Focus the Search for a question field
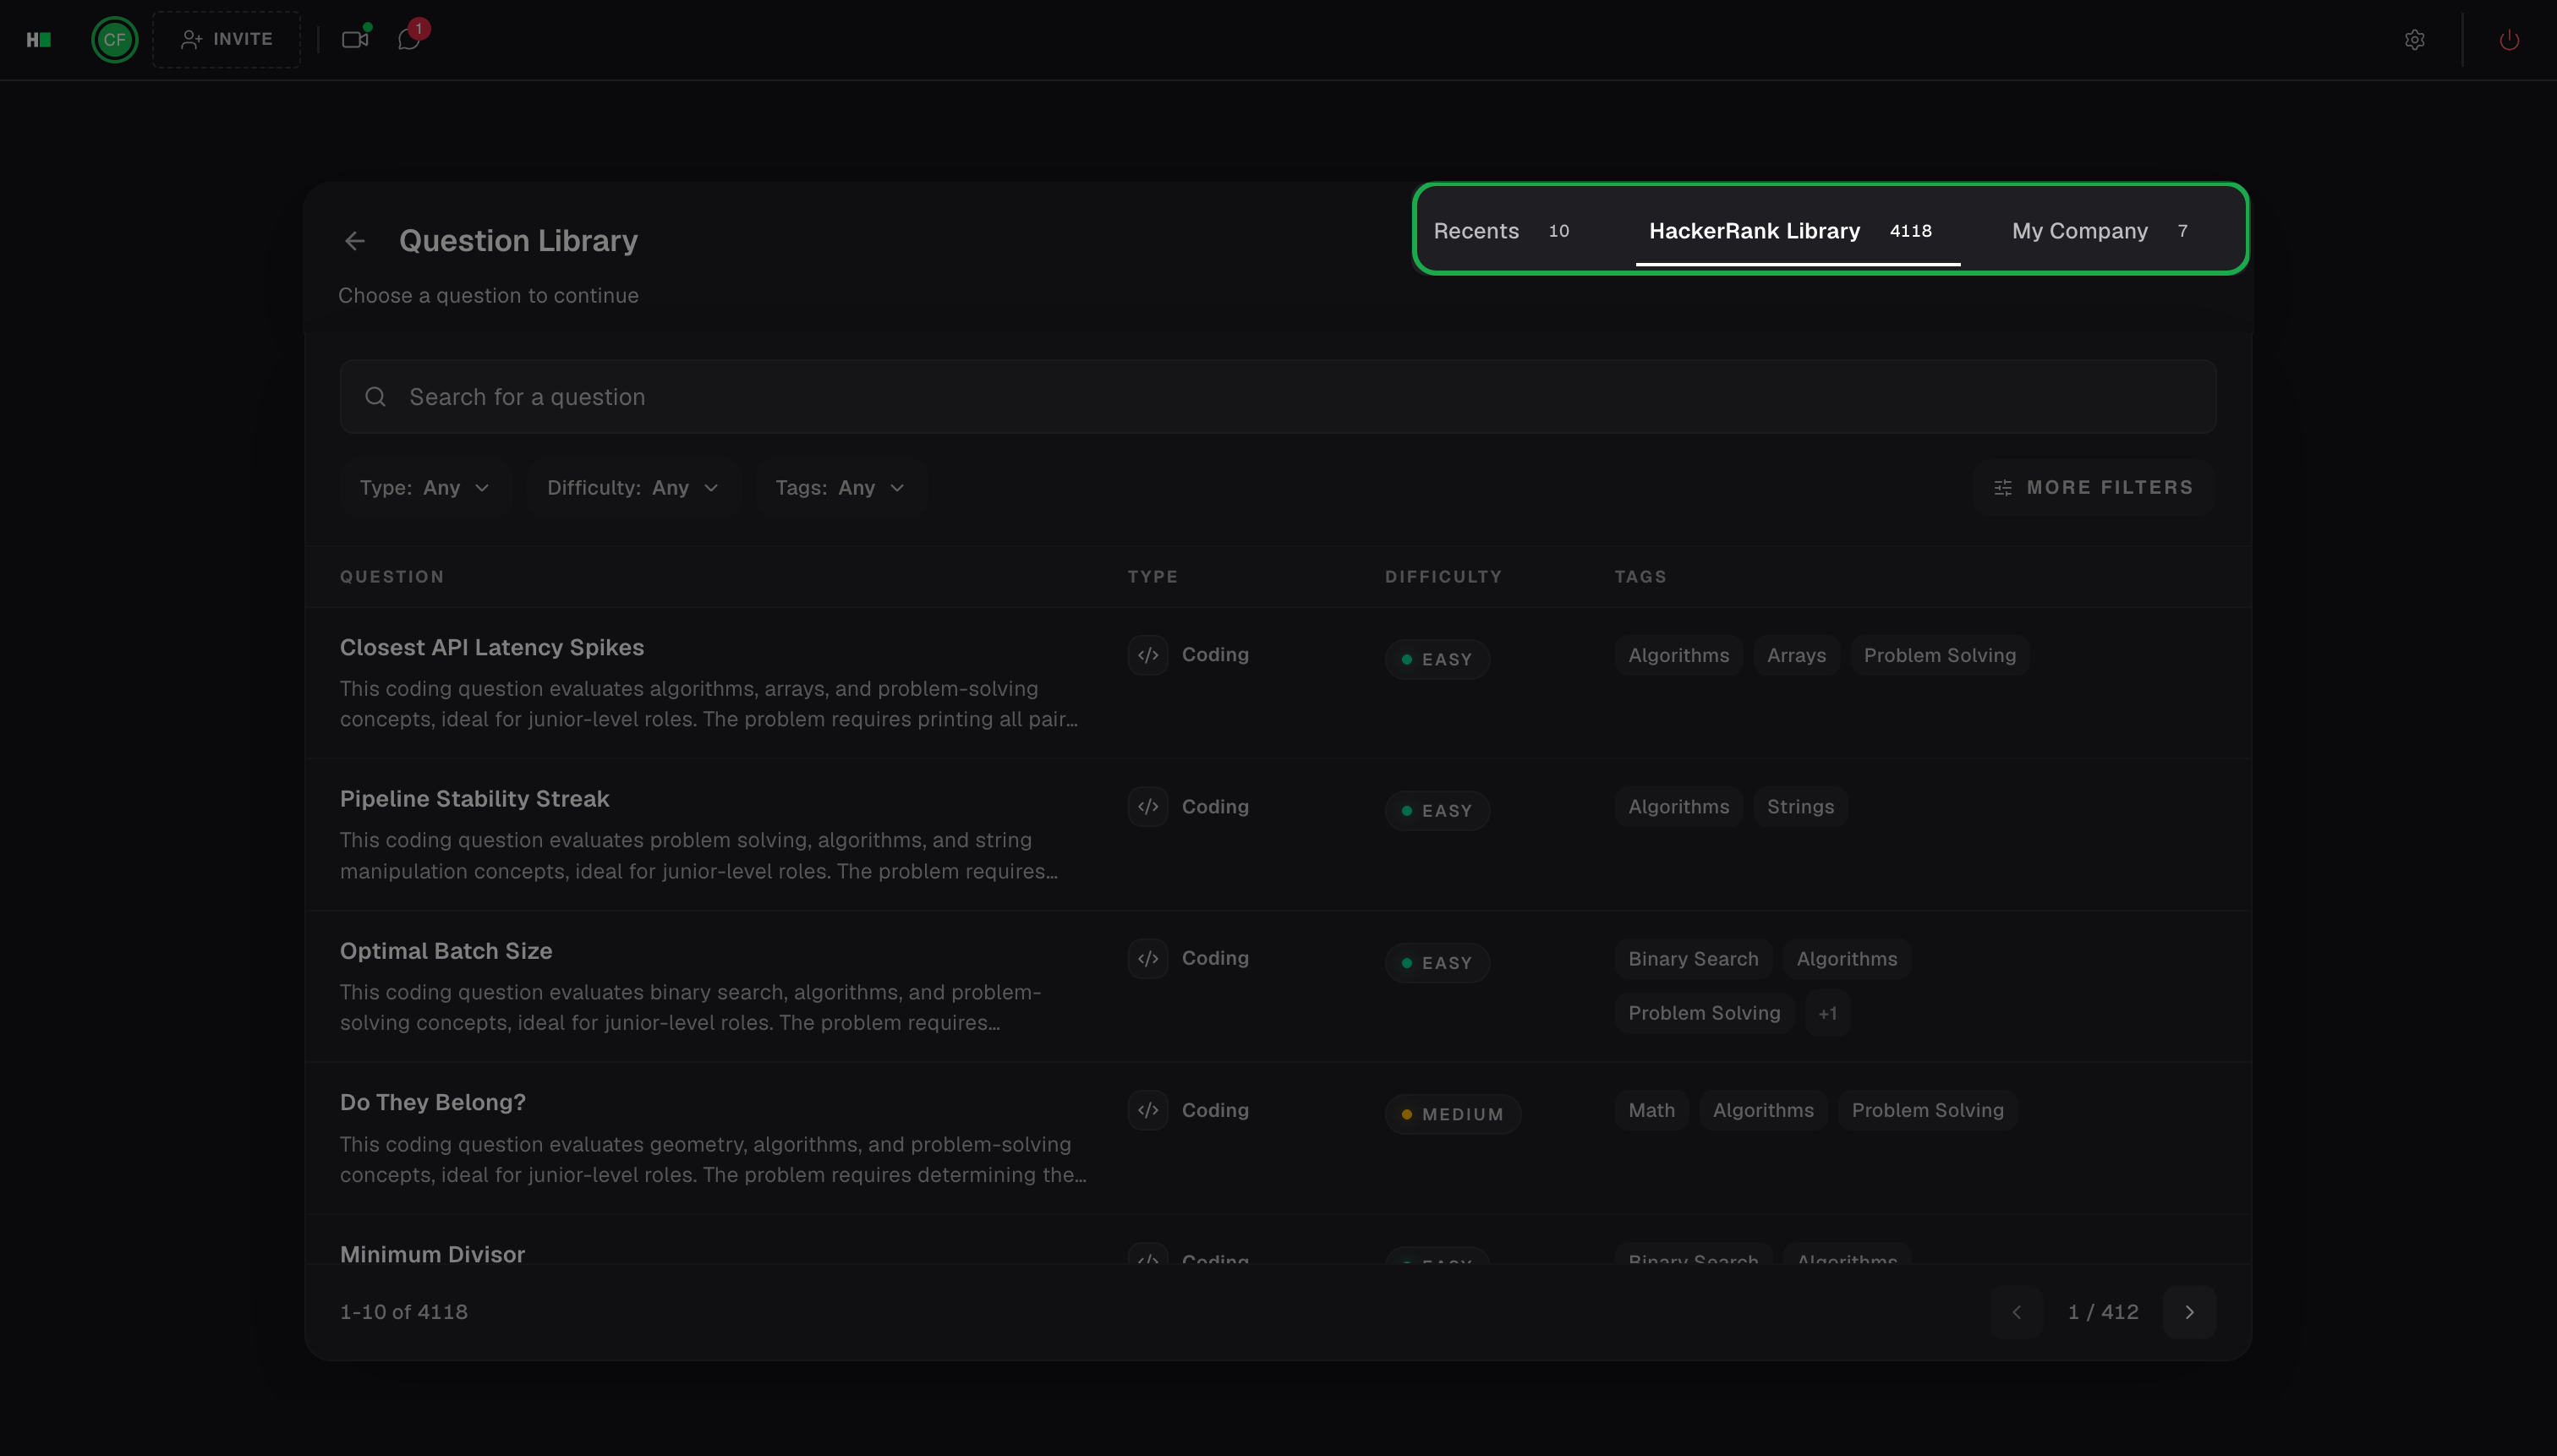Screen dimensions: 2557x1456 pos(1278,397)
